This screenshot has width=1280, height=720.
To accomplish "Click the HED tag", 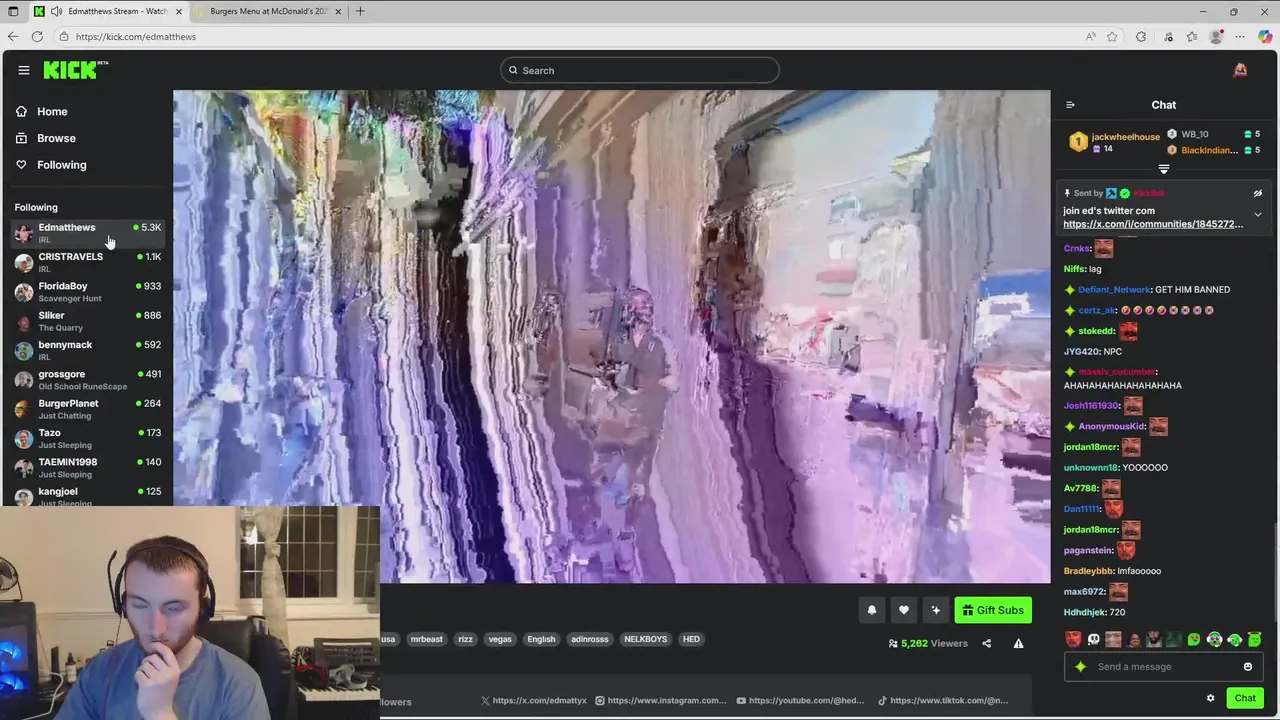I will 691,639.
